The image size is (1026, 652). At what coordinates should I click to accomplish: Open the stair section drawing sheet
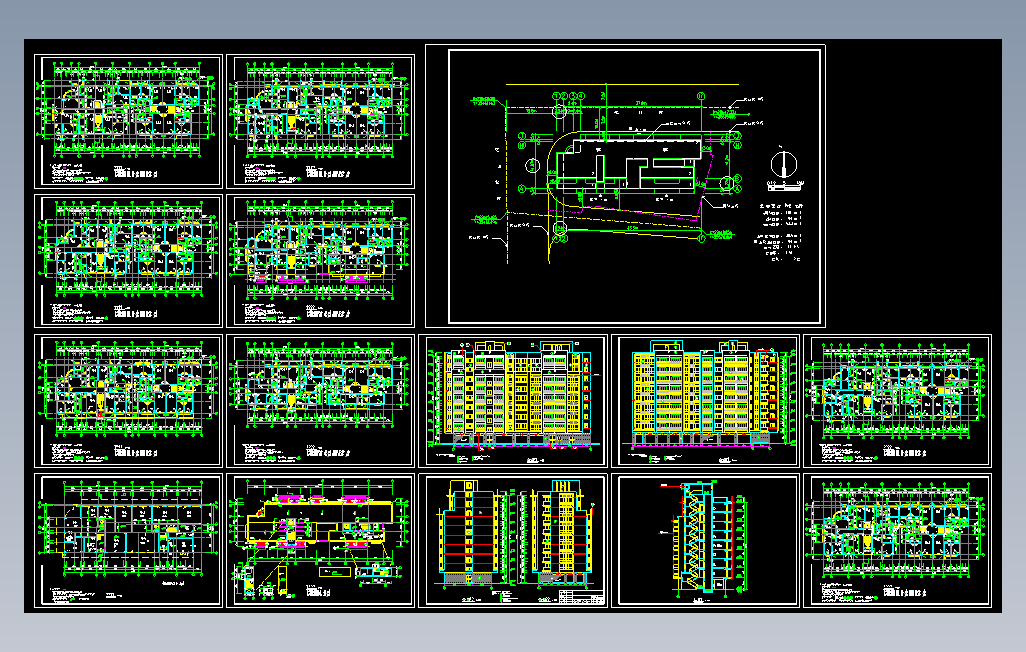705,540
